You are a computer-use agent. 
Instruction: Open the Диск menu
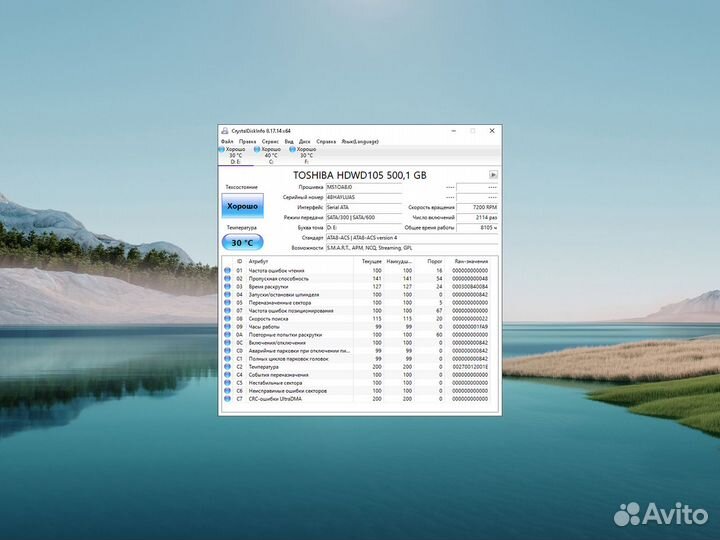pyautogui.click(x=304, y=141)
